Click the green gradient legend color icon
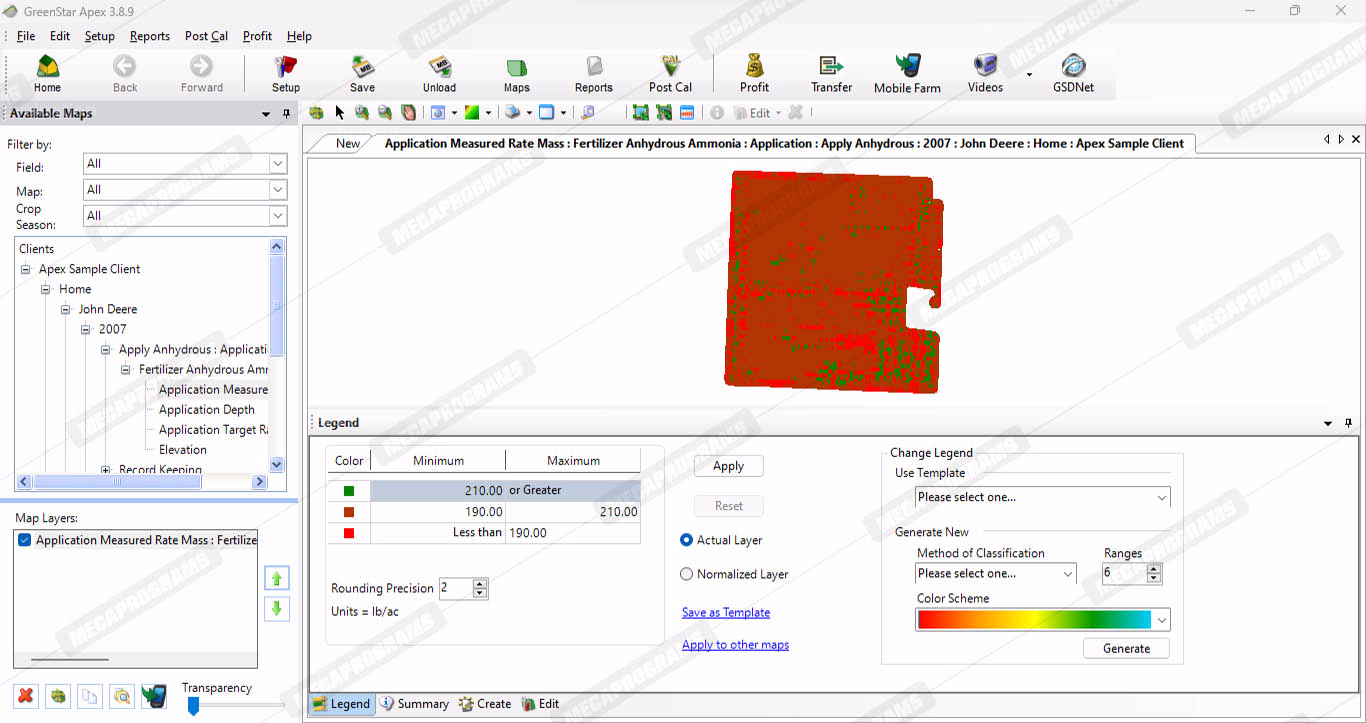1366x723 pixels. tap(472, 113)
